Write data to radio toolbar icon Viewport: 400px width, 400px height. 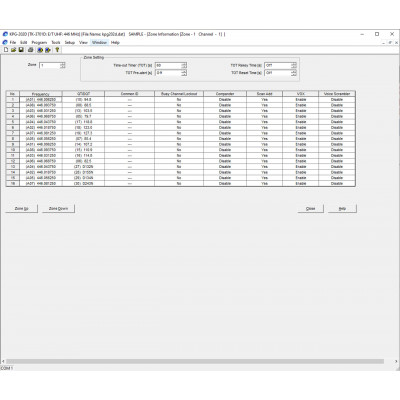click(x=48, y=50)
